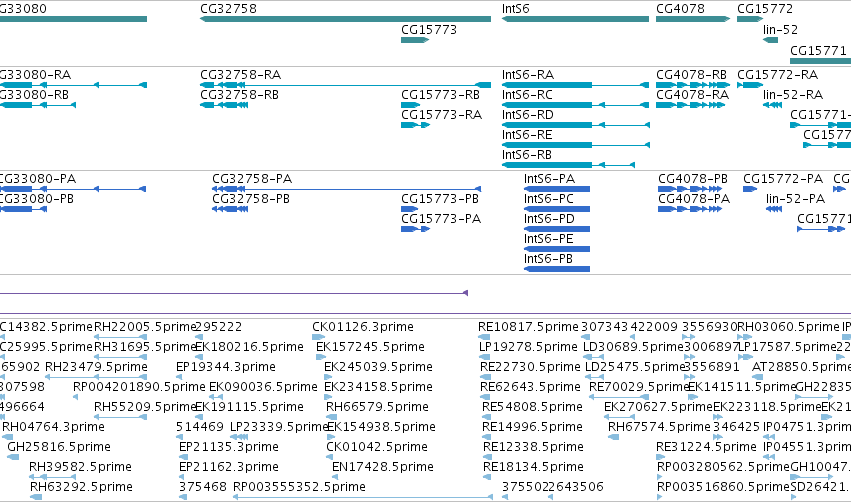The height and width of the screenshot is (502, 851).
Task: Click EST LD25475.5prime
Action: point(594,377)
